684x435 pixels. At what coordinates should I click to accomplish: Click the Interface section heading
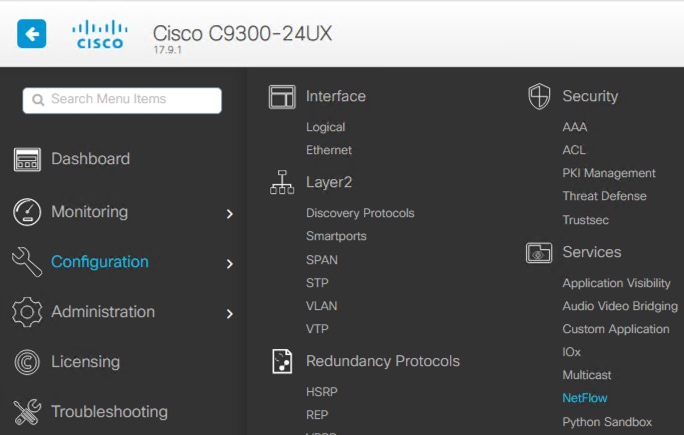[x=336, y=96]
